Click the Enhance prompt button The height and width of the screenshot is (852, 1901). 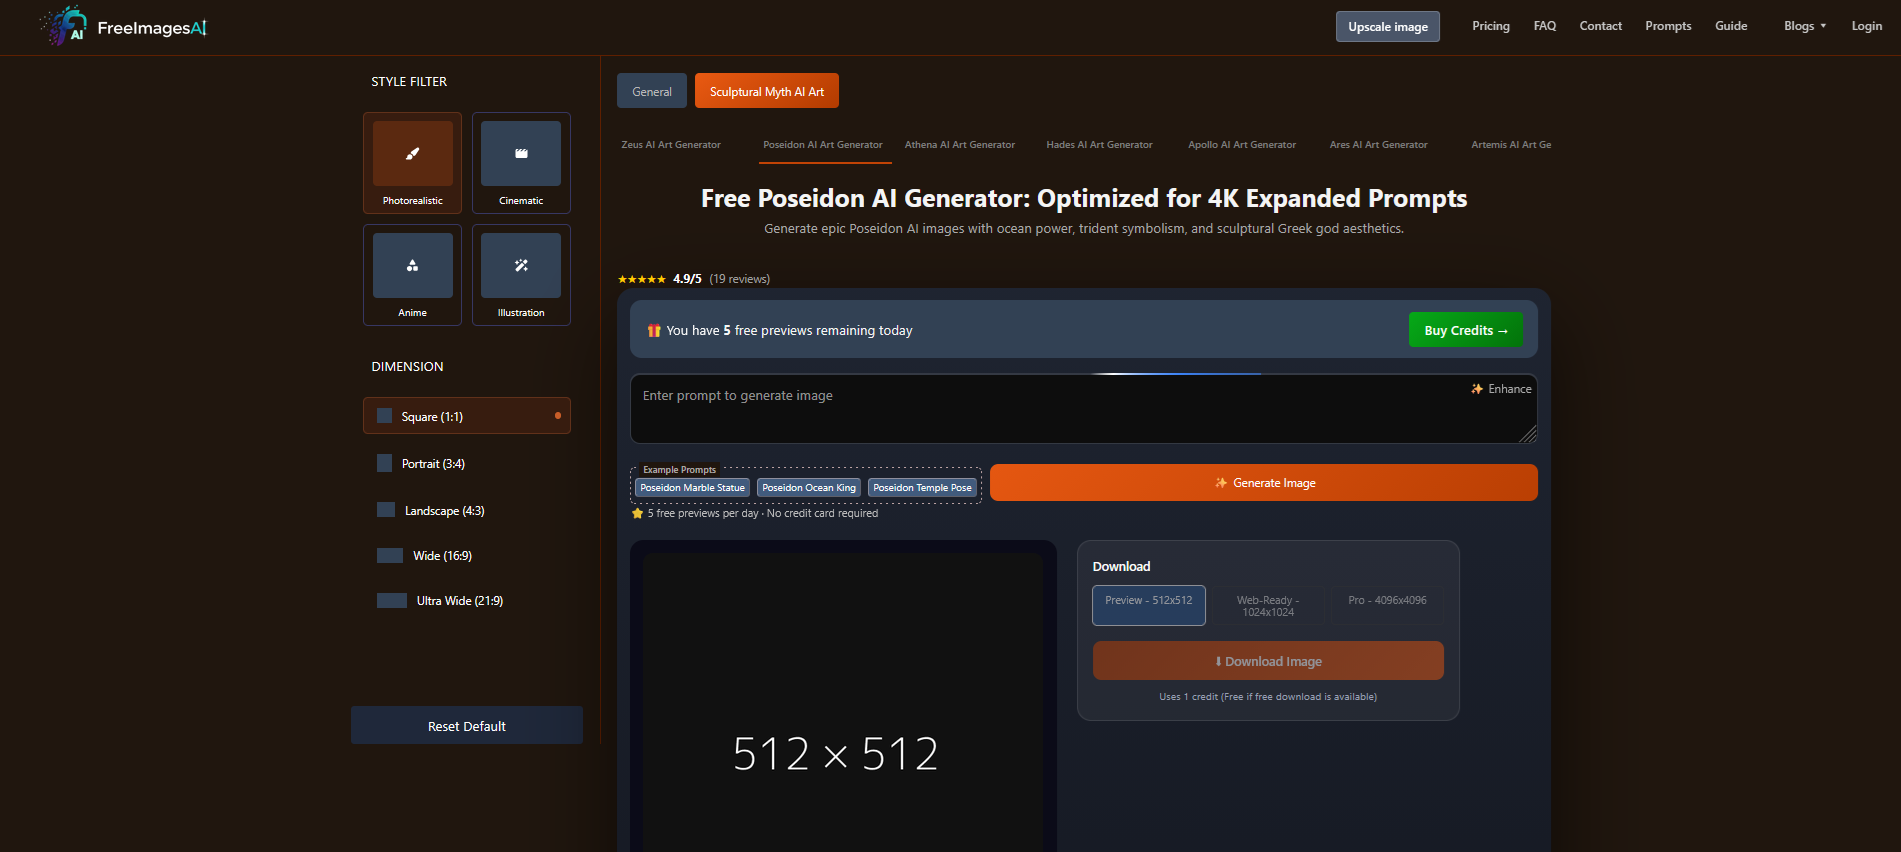click(1501, 389)
